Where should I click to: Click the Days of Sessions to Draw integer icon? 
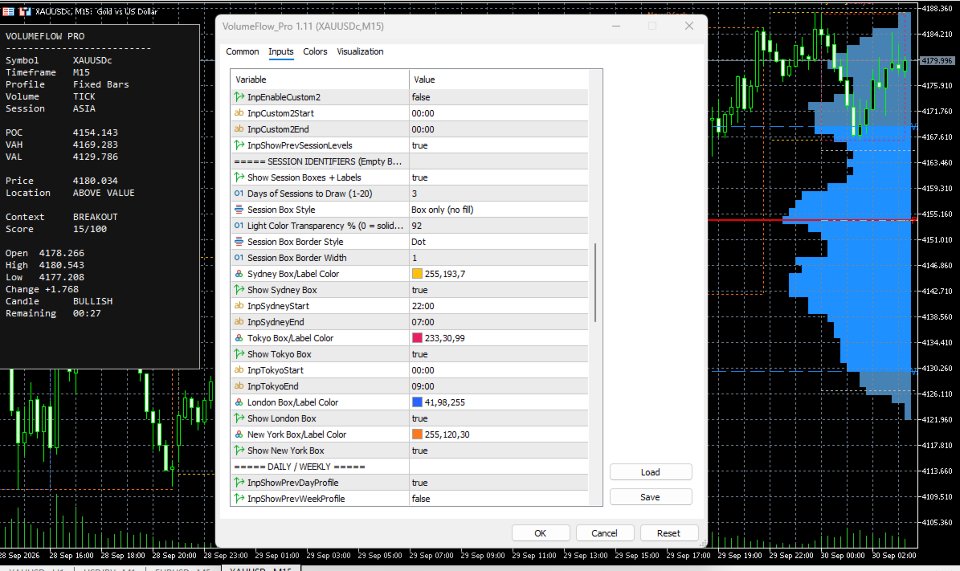(x=239, y=193)
